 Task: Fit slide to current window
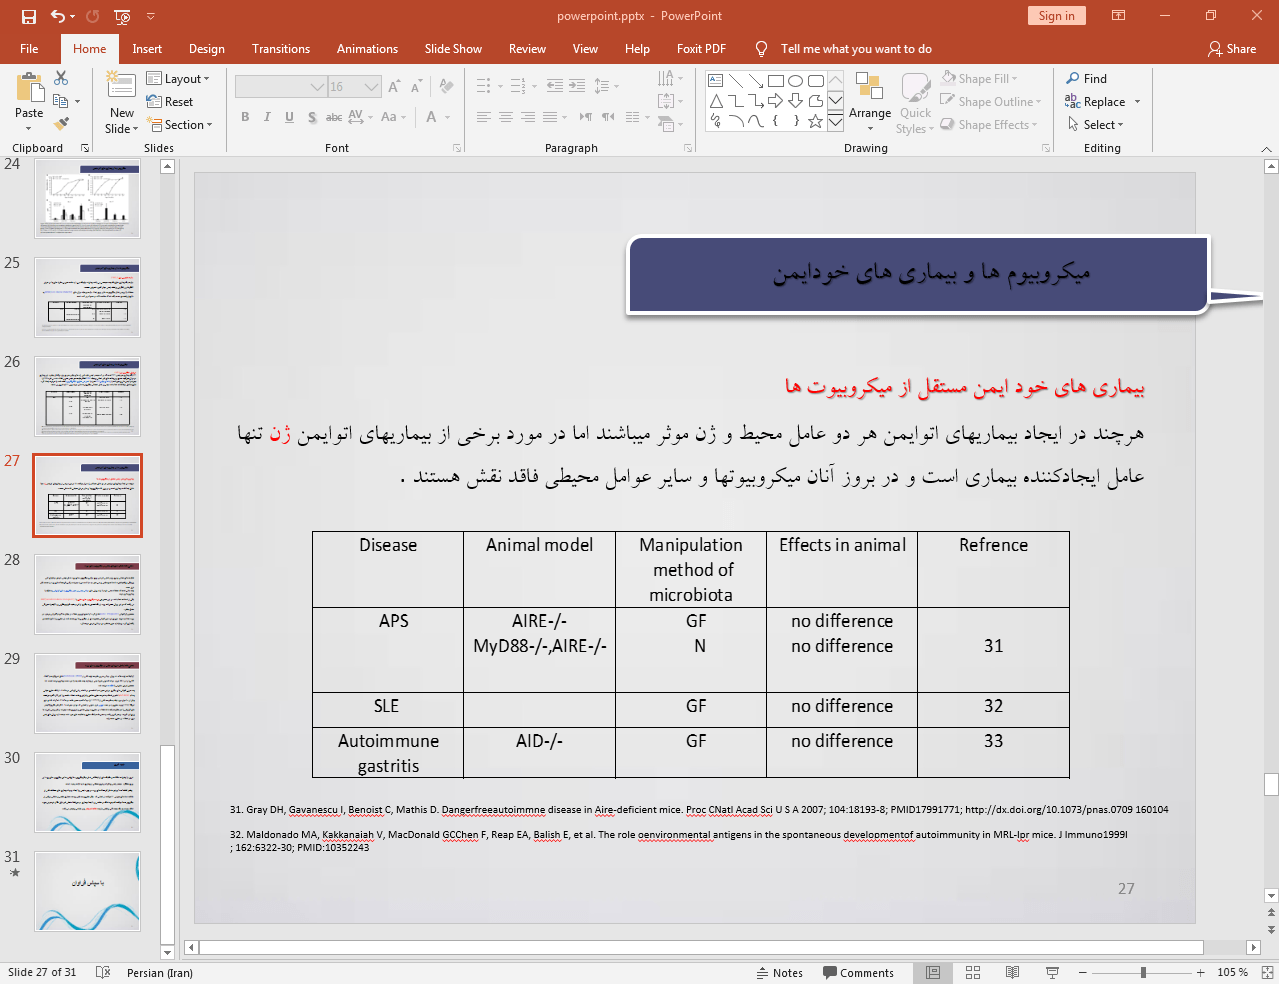(1267, 972)
